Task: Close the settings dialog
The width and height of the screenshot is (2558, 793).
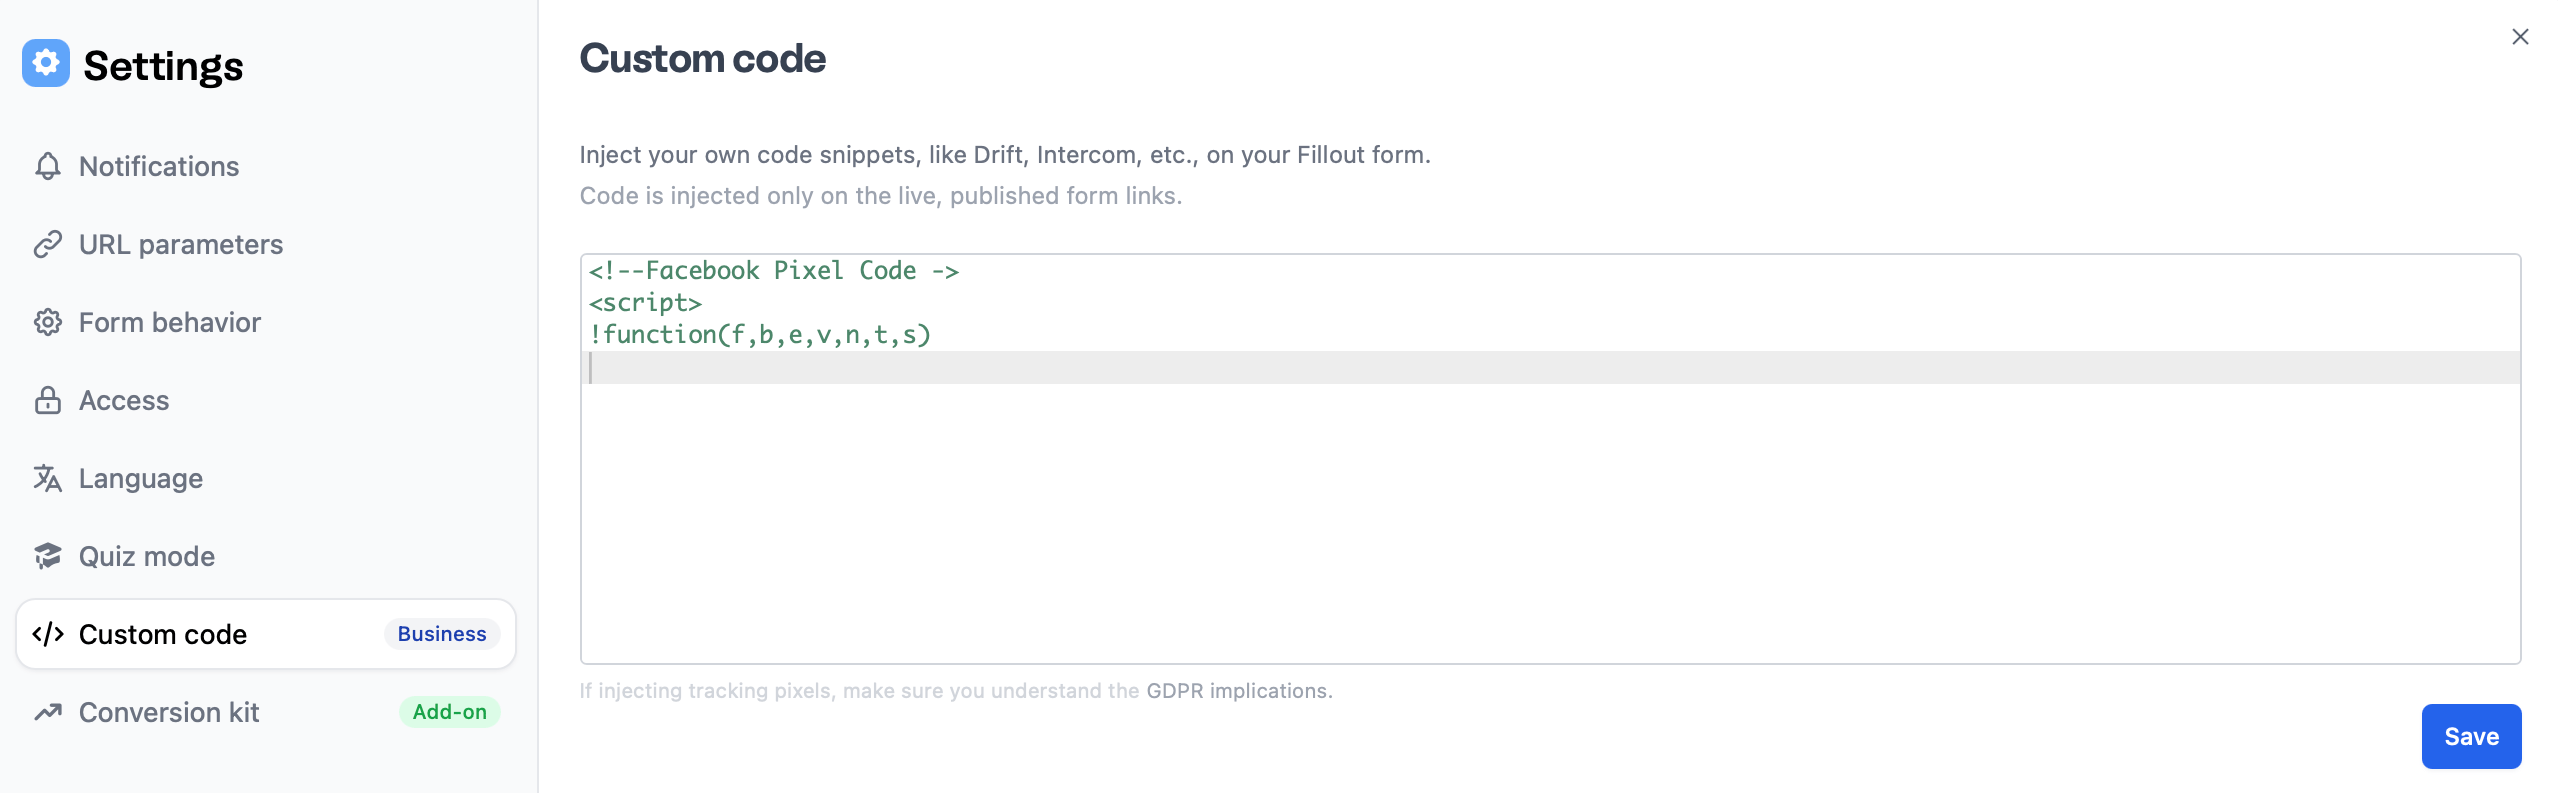Action: 2520,37
